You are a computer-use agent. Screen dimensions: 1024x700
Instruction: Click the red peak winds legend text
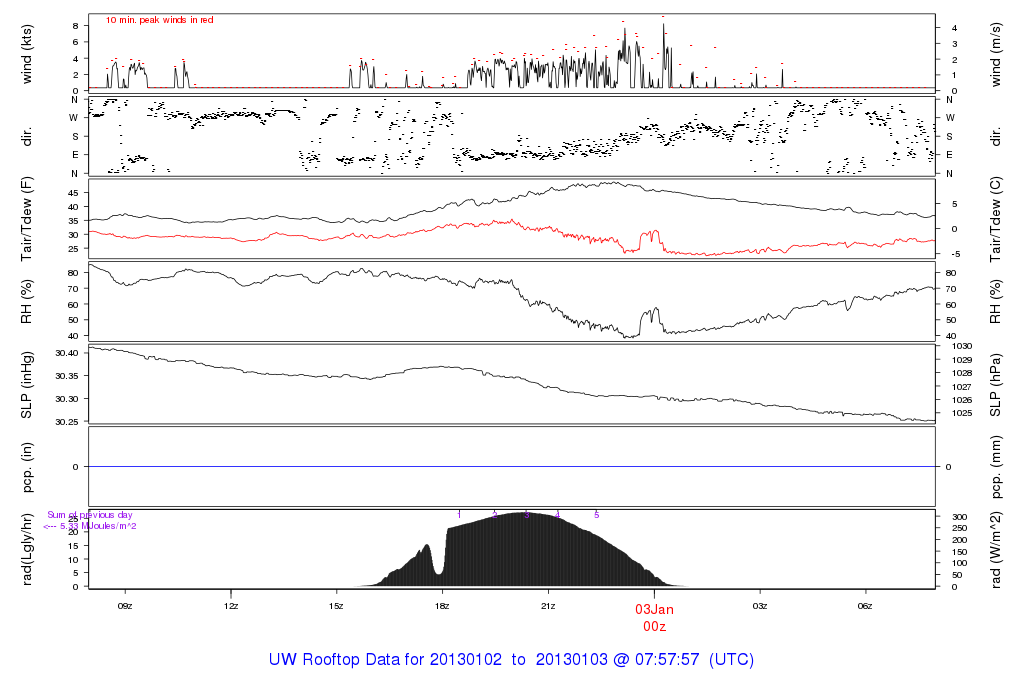pos(159,20)
